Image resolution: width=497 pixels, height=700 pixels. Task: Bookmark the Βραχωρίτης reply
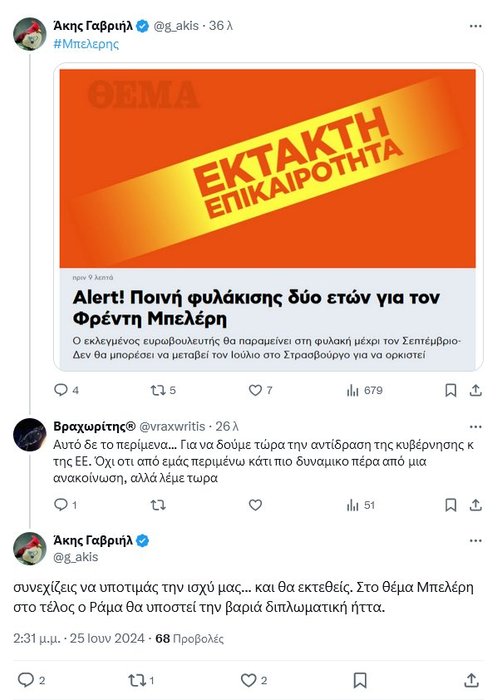451,505
